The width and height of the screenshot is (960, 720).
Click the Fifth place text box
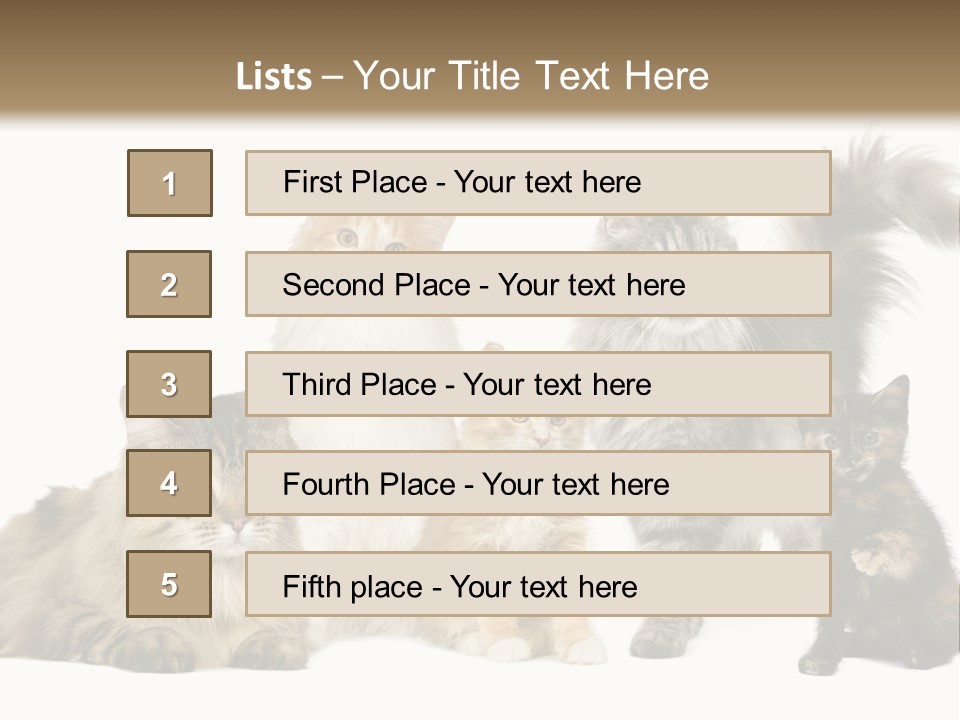click(538, 584)
